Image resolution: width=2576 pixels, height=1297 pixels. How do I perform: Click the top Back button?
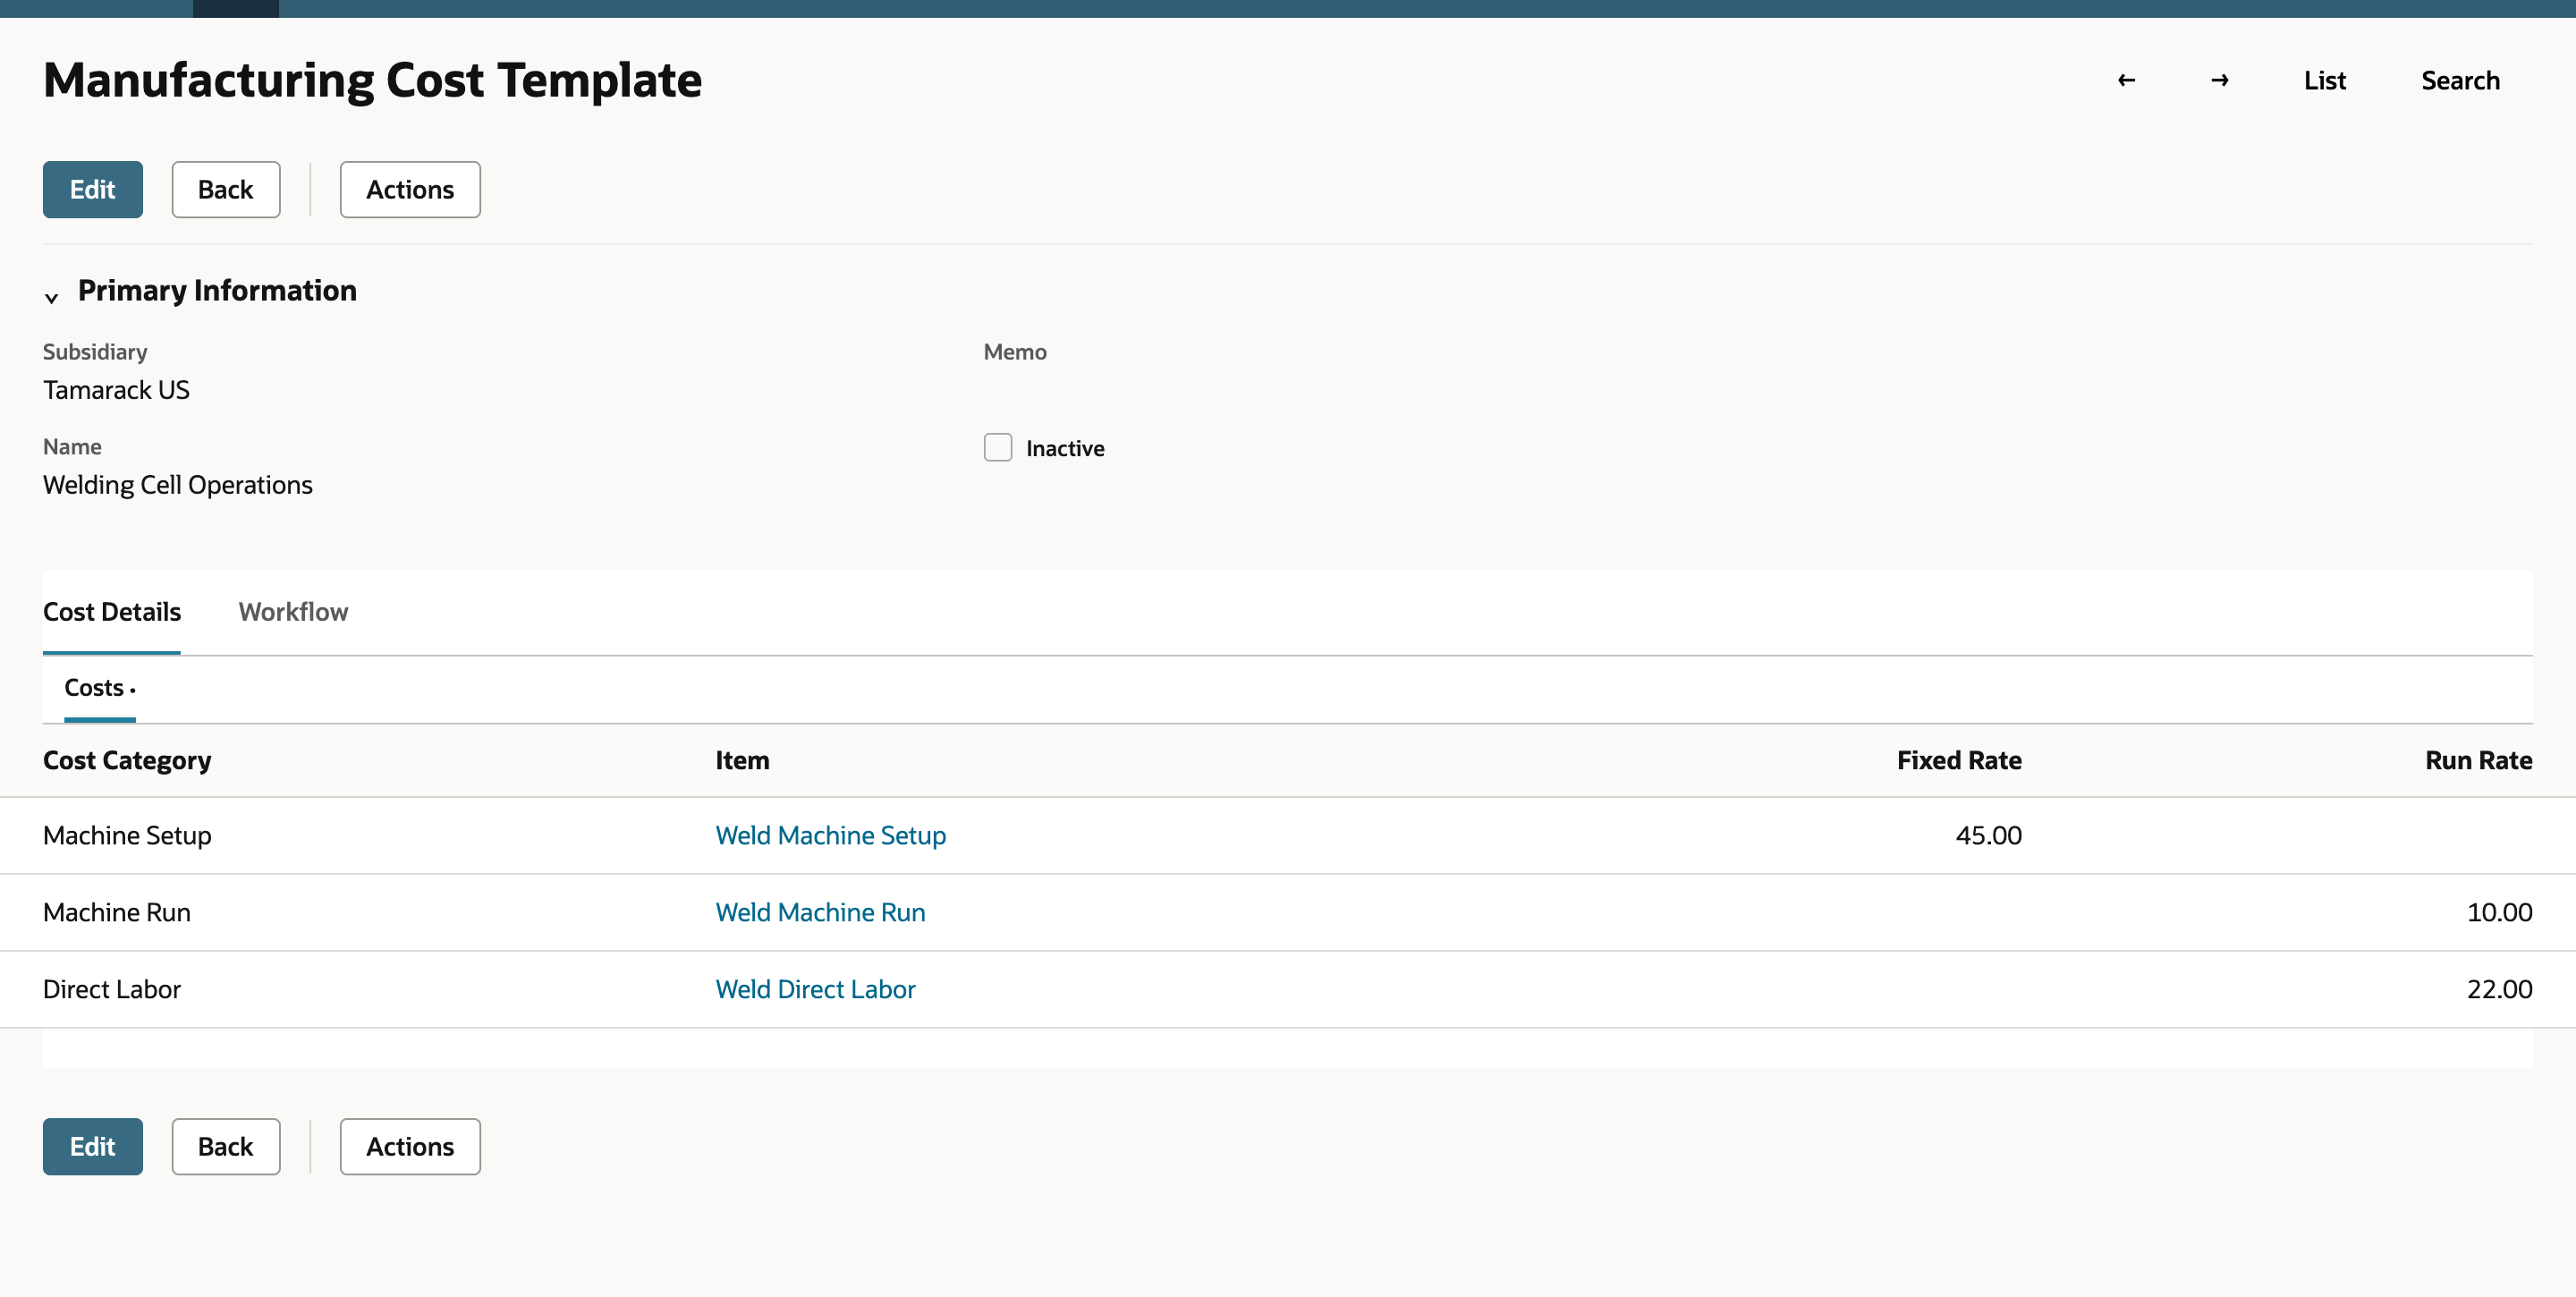(x=226, y=189)
